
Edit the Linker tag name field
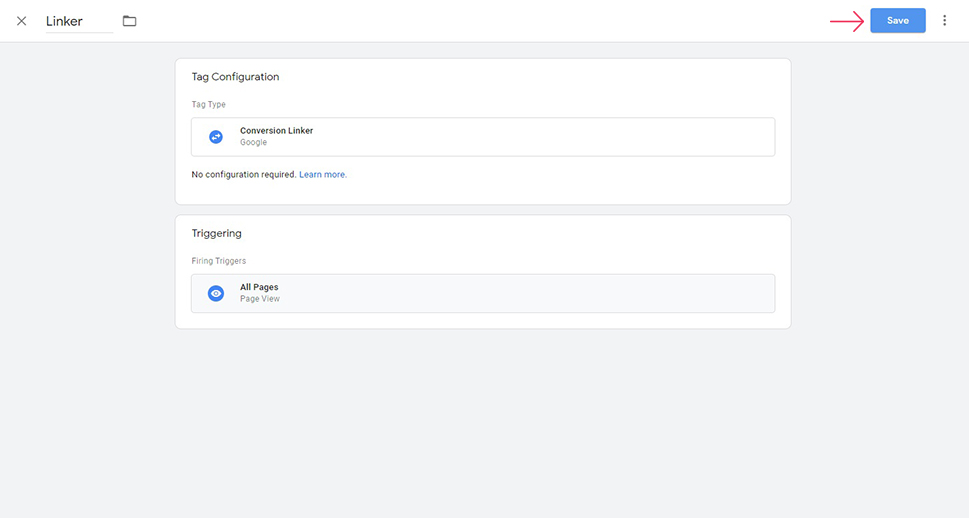pyautogui.click(x=79, y=21)
